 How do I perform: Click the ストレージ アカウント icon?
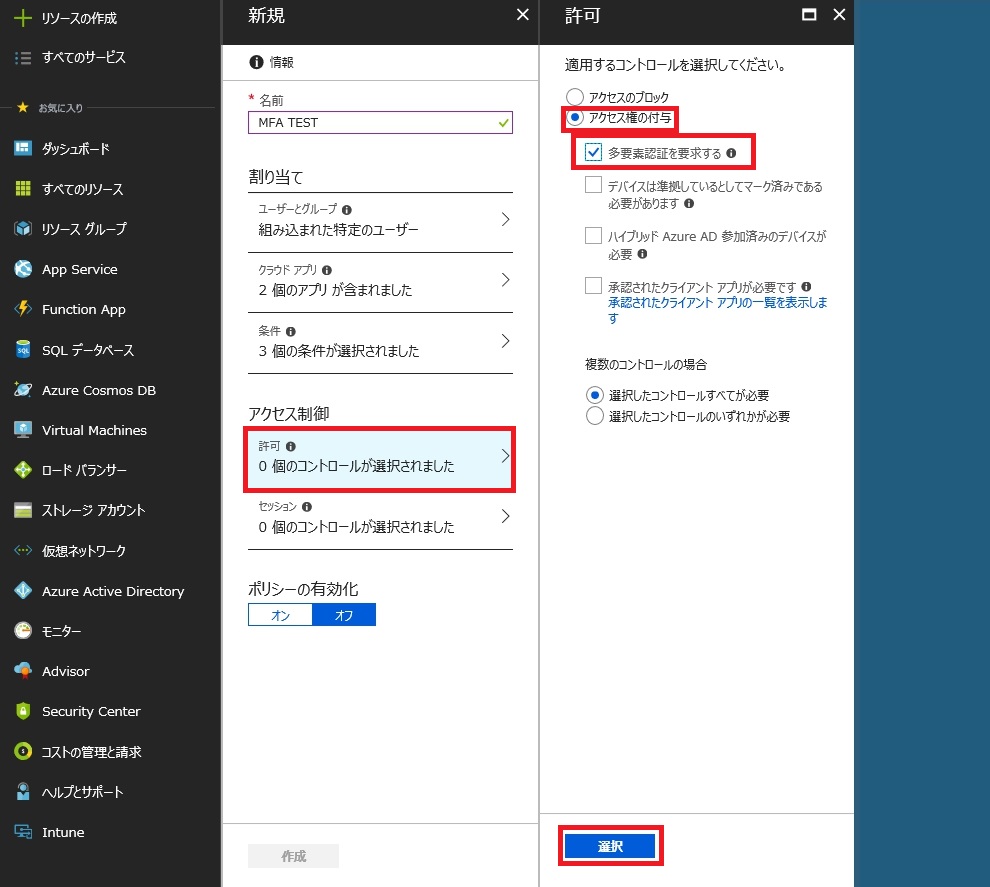coord(23,510)
